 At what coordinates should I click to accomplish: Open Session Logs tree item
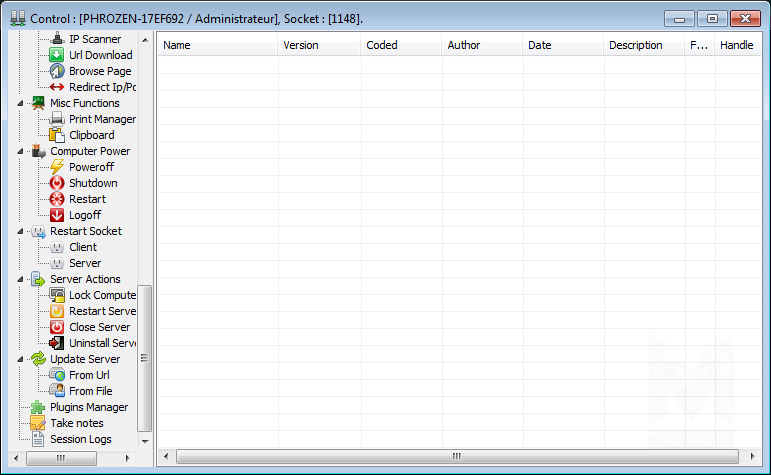[x=80, y=439]
